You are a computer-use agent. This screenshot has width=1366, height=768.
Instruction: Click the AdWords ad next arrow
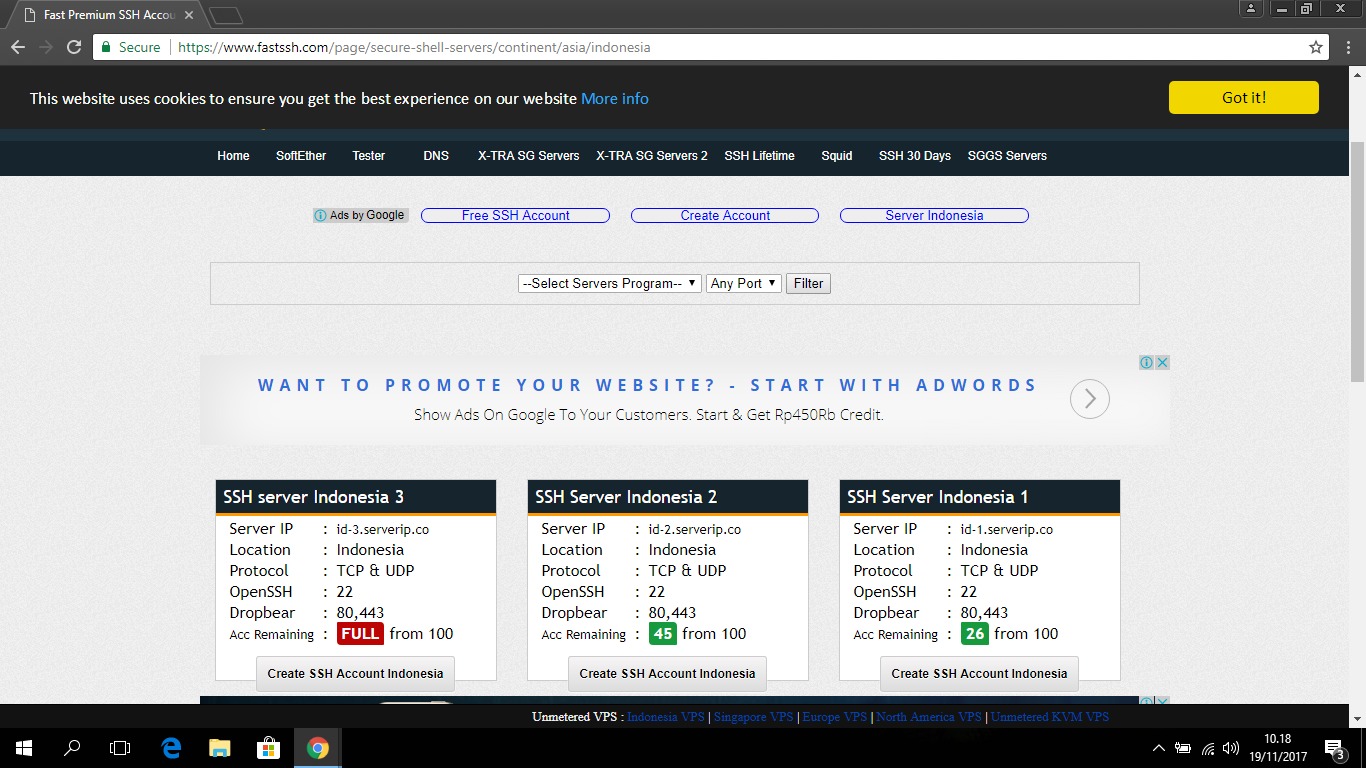click(1090, 399)
